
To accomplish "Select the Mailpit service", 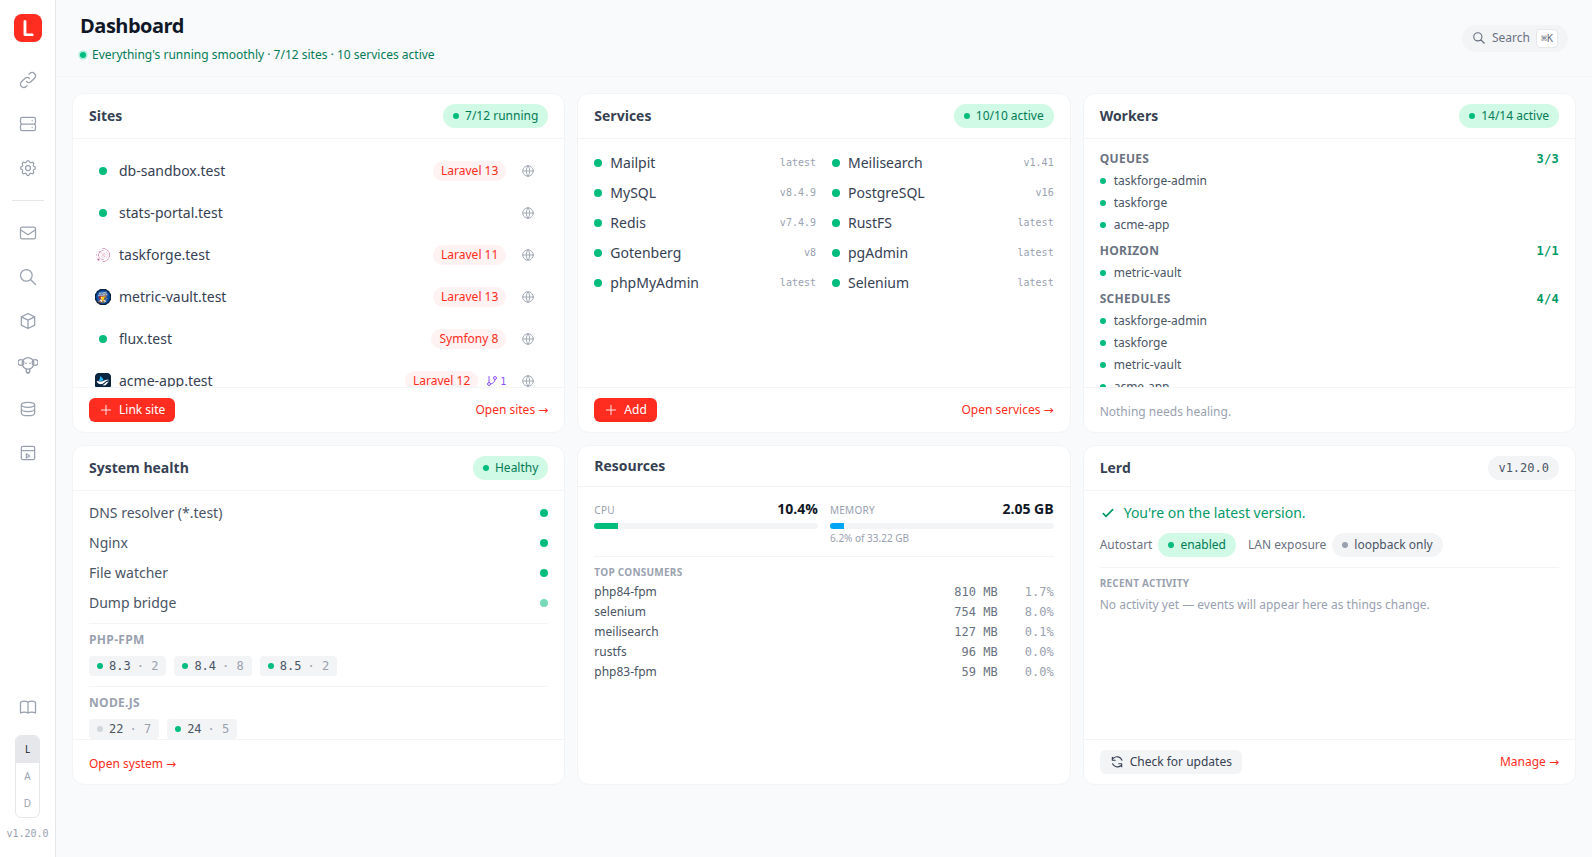I will (705, 163).
